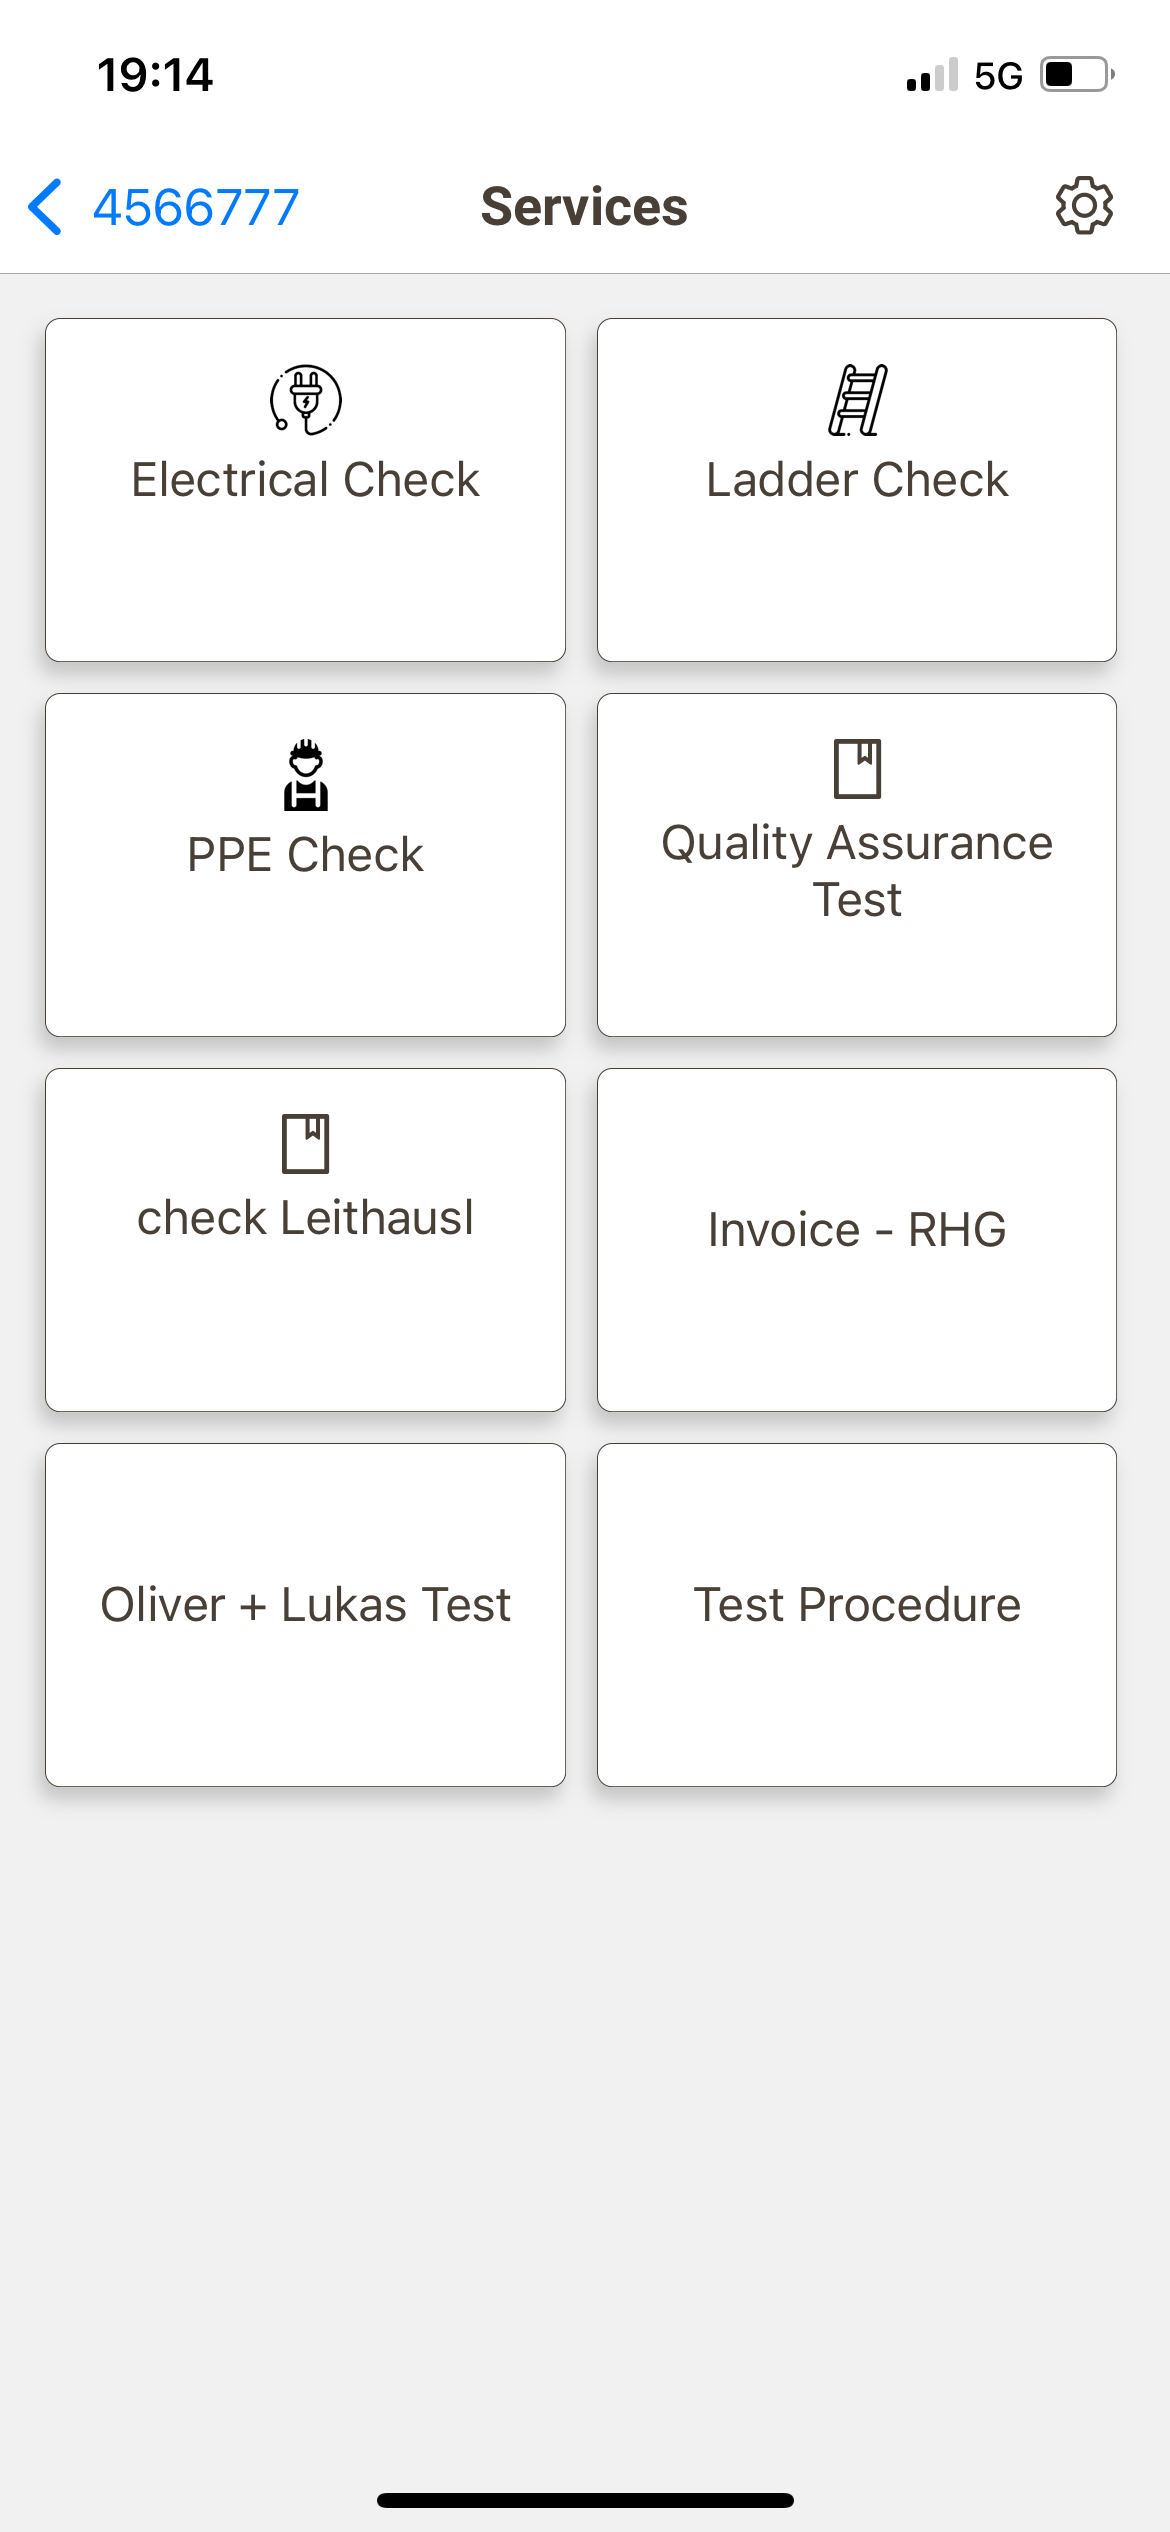The height and width of the screenshot is (2532, 1170).
Task: Tap the PPE worker icon
Action: click(306, 775)
